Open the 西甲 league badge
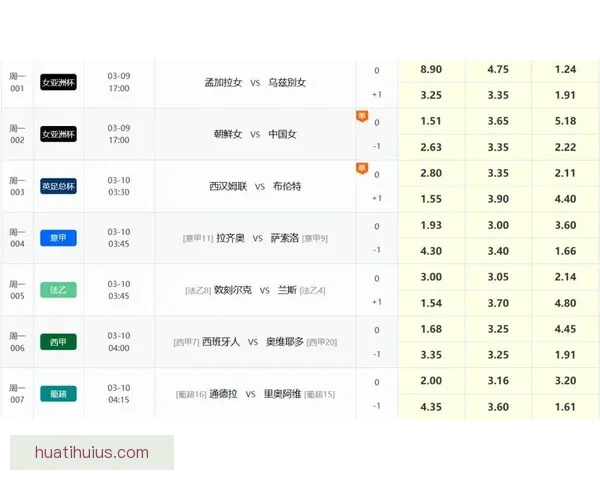 pyautogui.click(x=59, y=342)
